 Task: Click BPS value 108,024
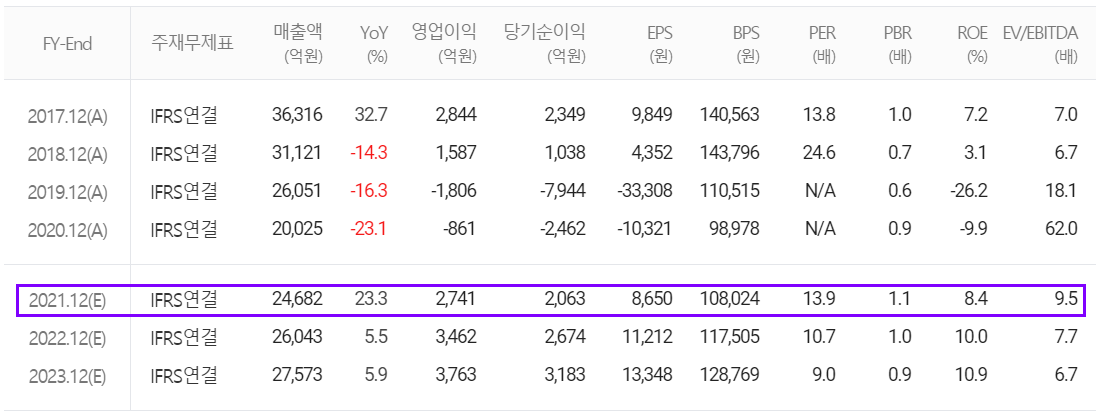point(730,300)
